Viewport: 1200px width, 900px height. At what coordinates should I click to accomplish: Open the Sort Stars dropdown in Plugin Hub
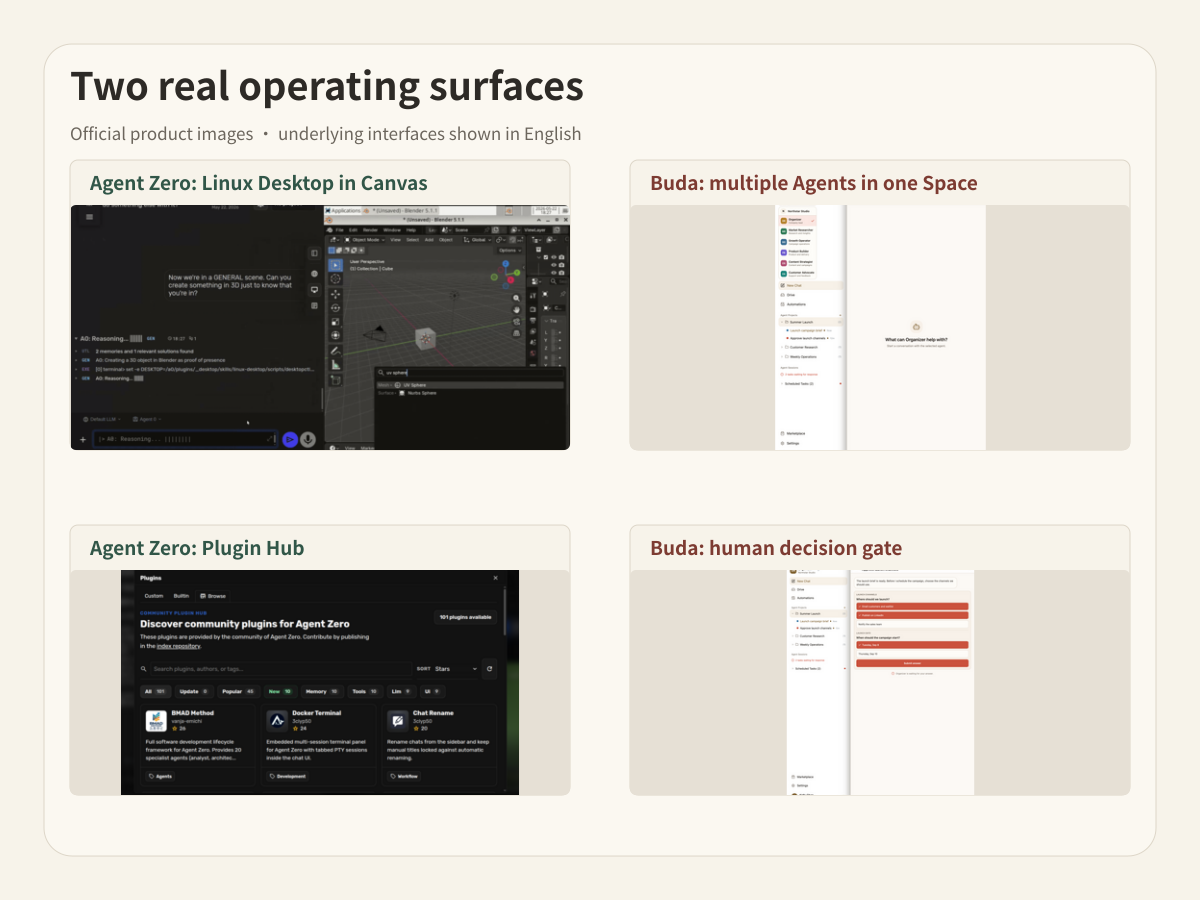457,669
